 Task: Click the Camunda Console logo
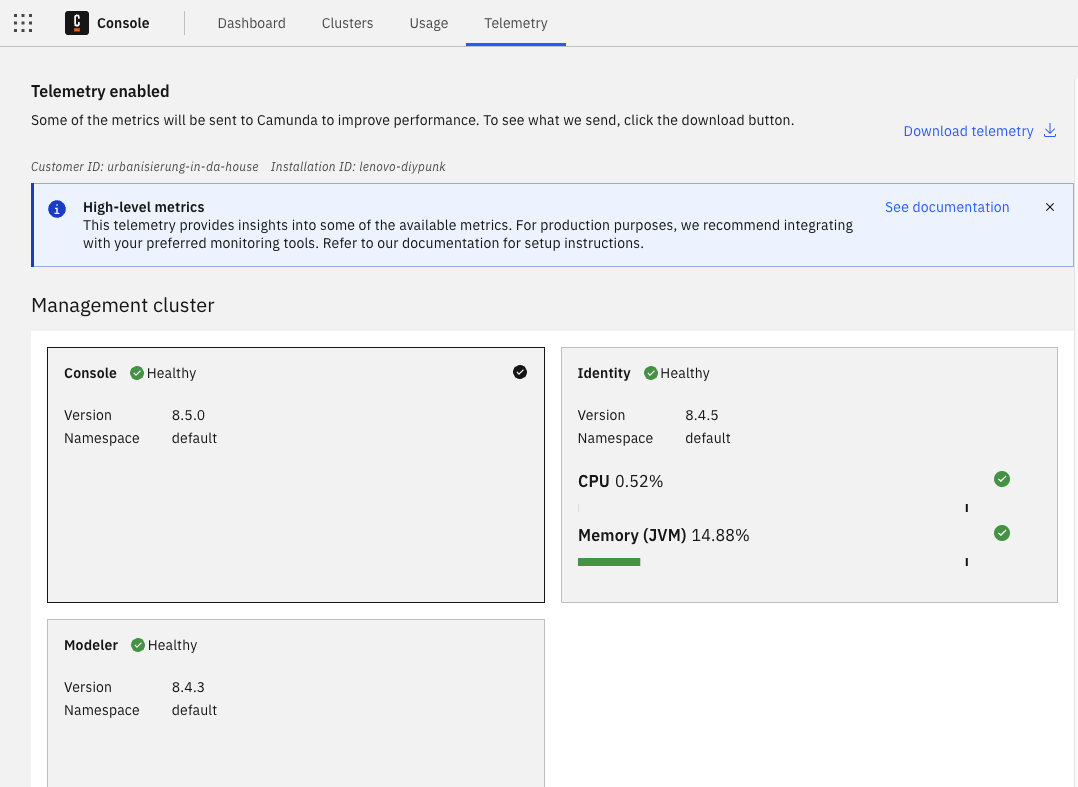pos(77,23)
